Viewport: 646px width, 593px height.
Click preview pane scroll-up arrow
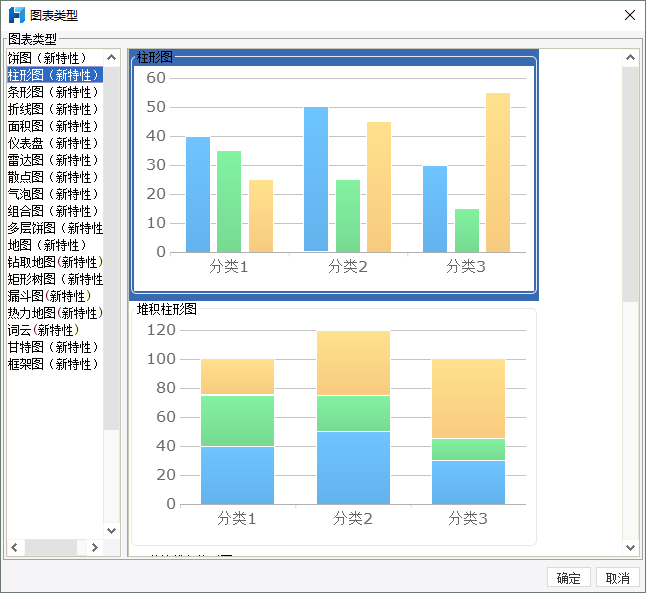pos(630,58)
